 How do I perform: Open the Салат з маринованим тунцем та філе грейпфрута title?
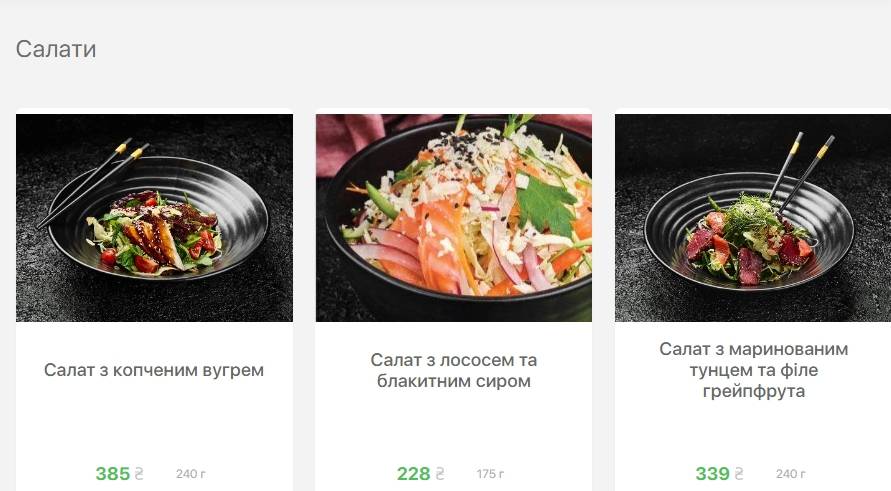tap(753, 370)
